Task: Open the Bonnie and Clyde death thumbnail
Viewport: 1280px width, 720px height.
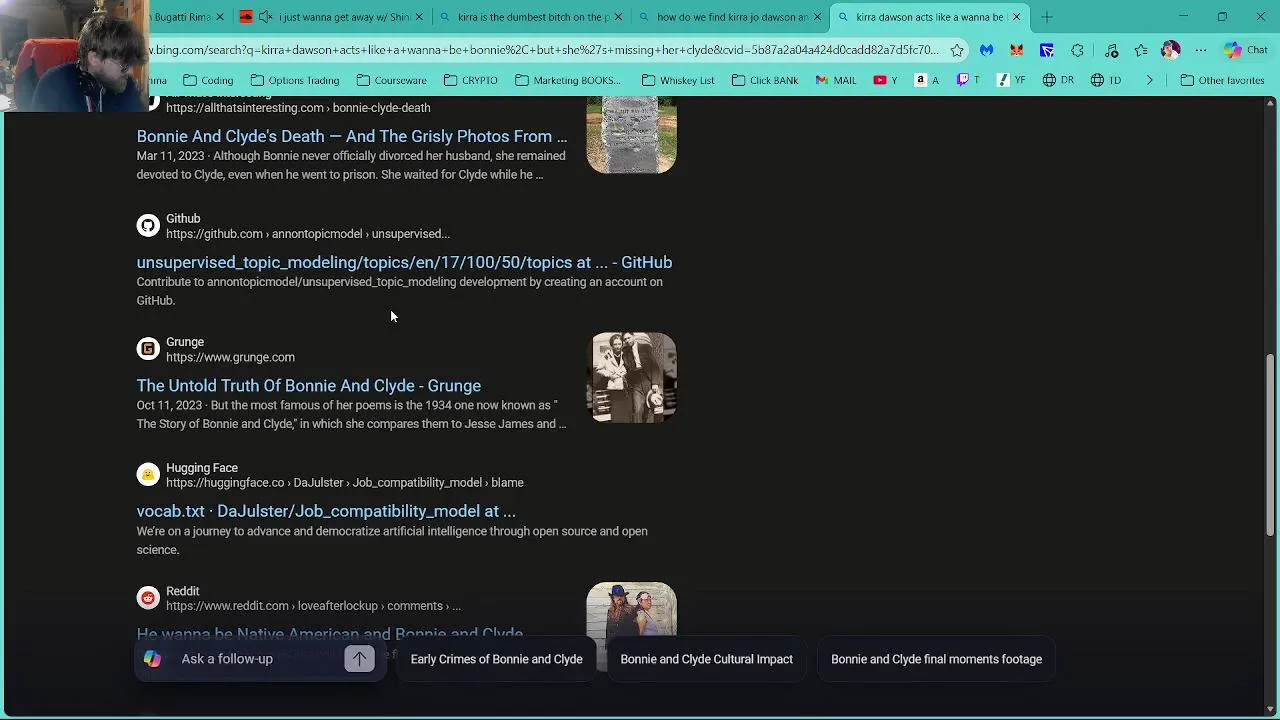Action: [x=631, y=135]
